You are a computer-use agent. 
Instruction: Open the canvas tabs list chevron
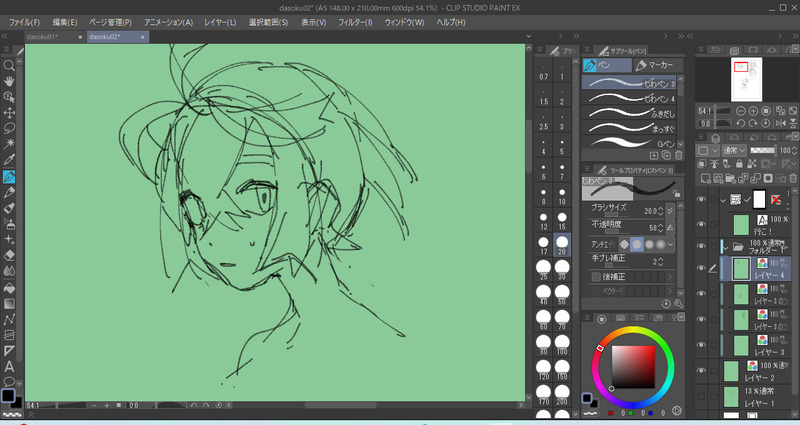pos(529,36)
